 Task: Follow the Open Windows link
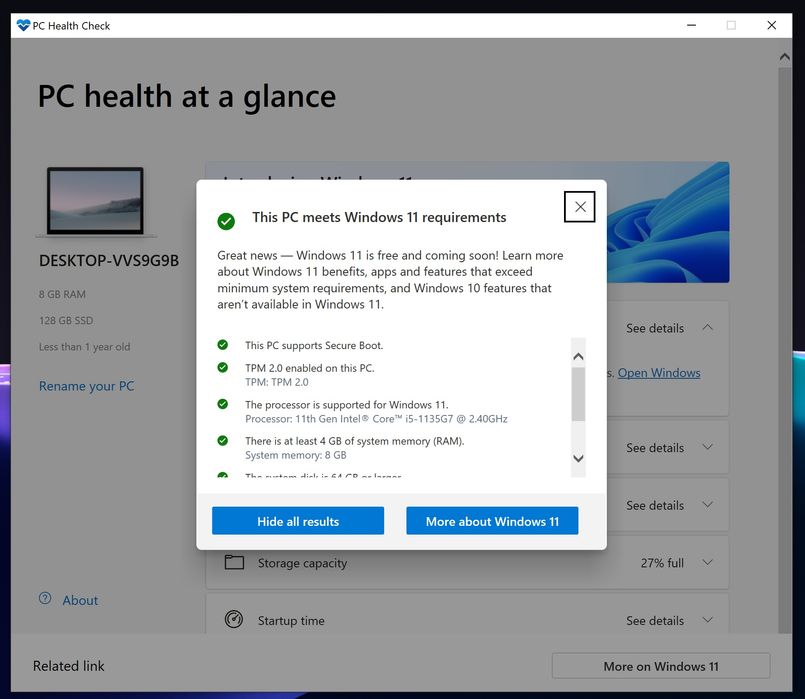[659, 373]
